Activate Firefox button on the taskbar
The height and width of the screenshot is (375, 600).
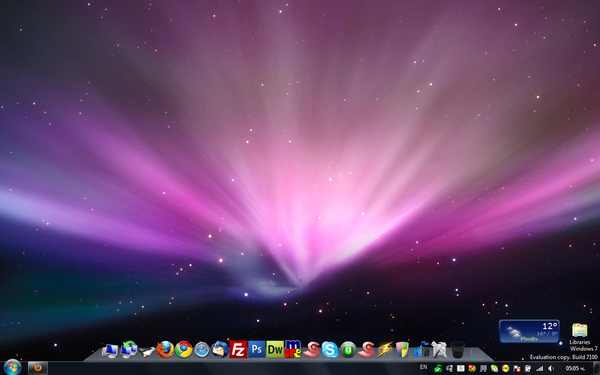point(38,368)
